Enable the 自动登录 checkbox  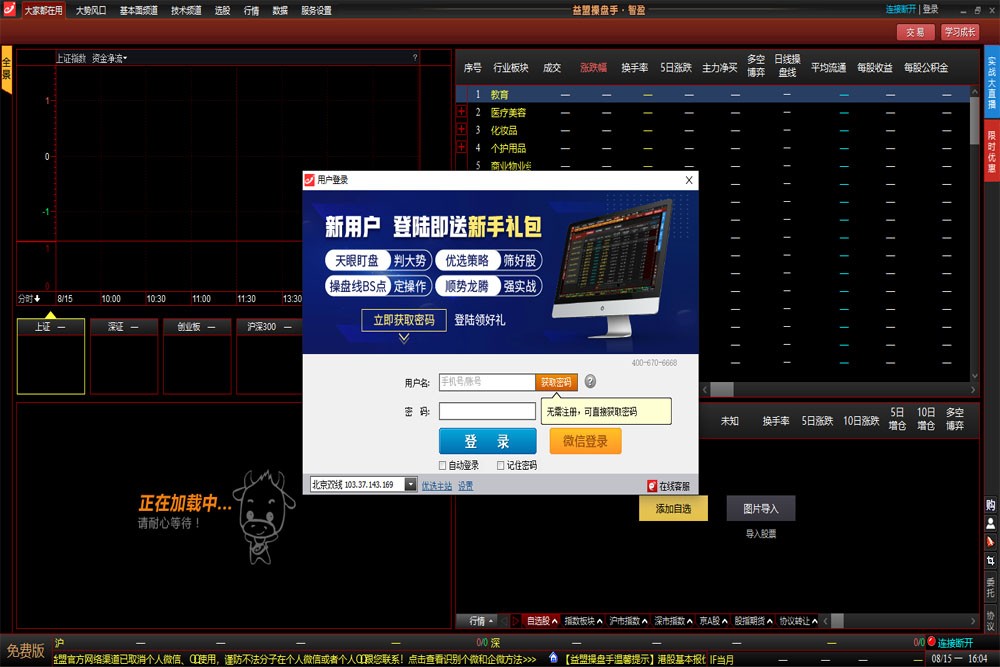443,465
